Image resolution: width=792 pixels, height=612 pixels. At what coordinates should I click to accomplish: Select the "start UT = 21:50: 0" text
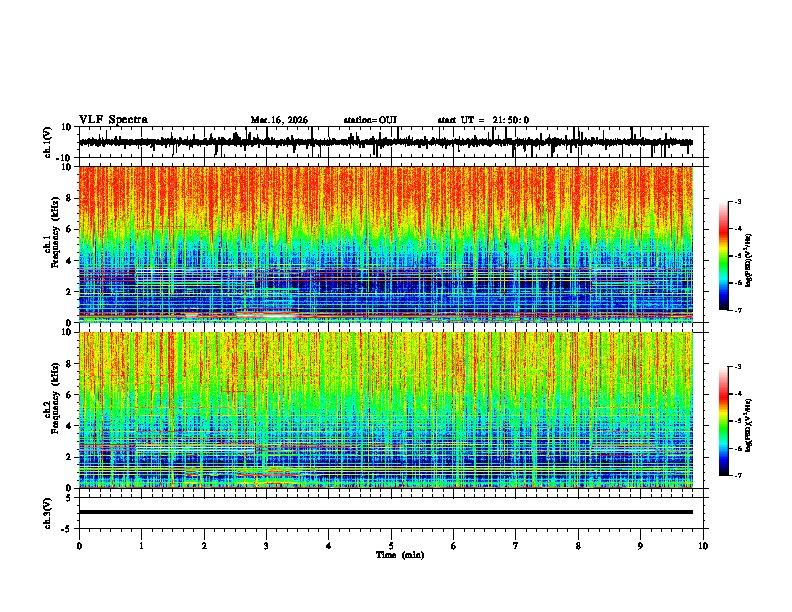point(483,120)
